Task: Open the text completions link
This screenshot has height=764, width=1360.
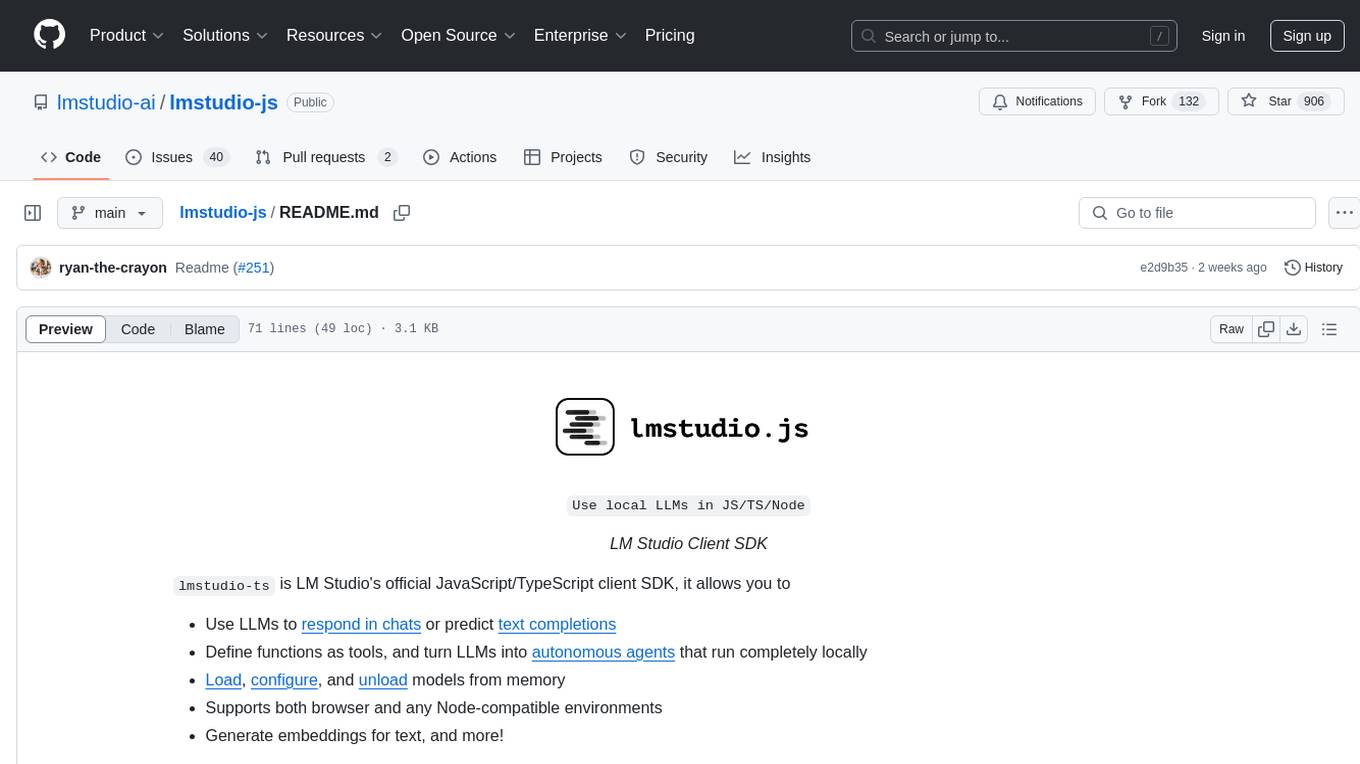Action: point(557,624)
